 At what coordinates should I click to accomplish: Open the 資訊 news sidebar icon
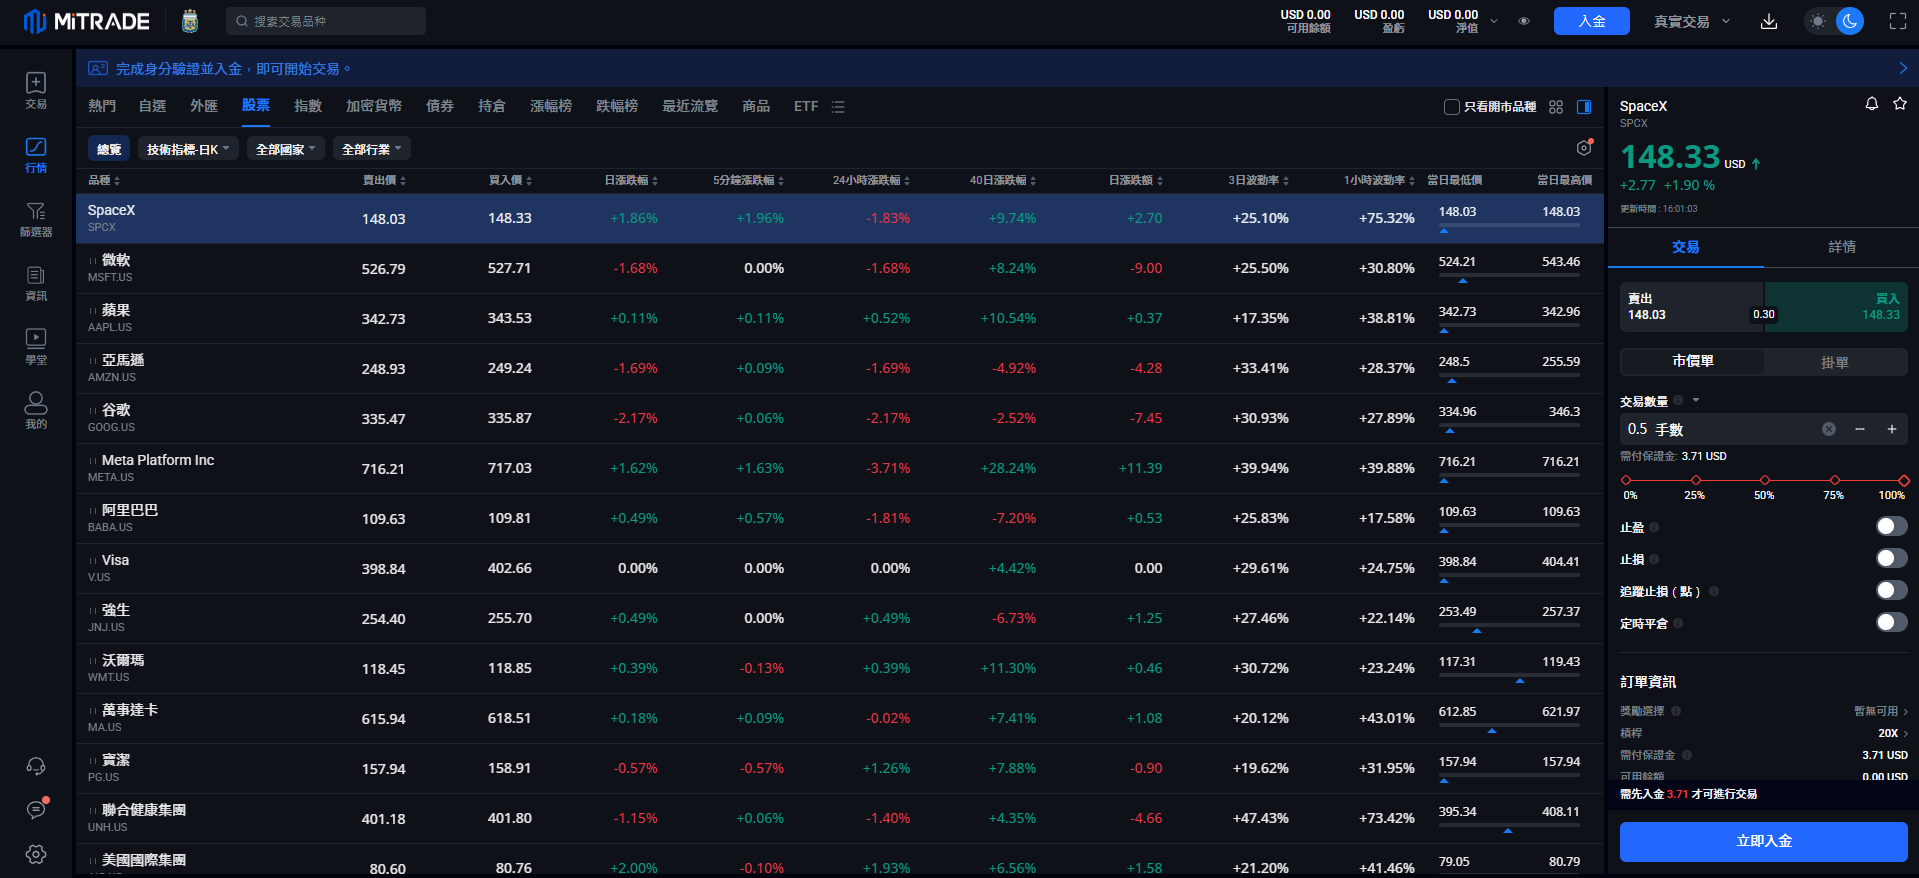(36, 283)
